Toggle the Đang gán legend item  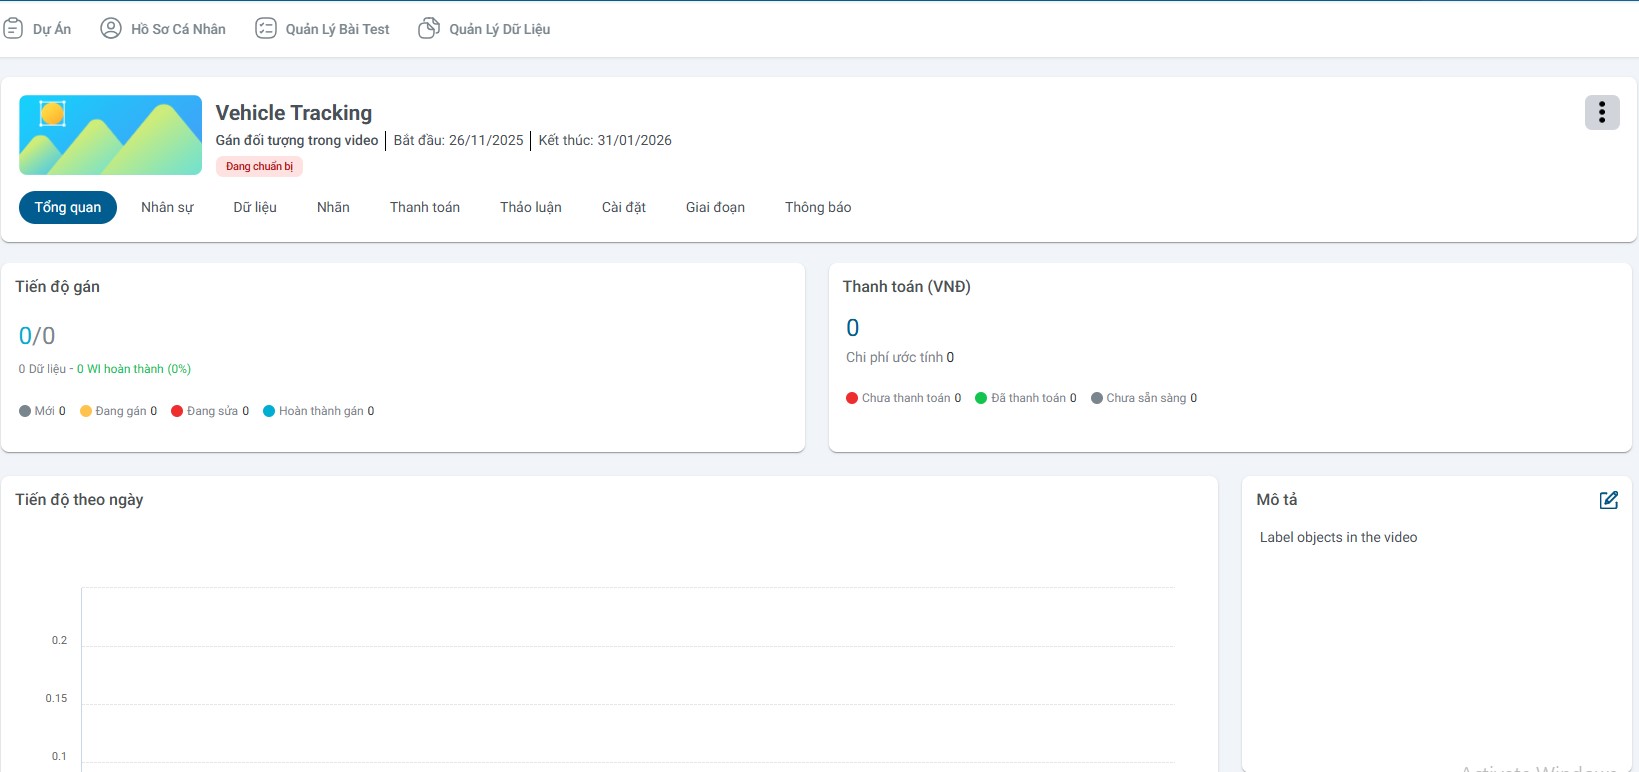118,411
